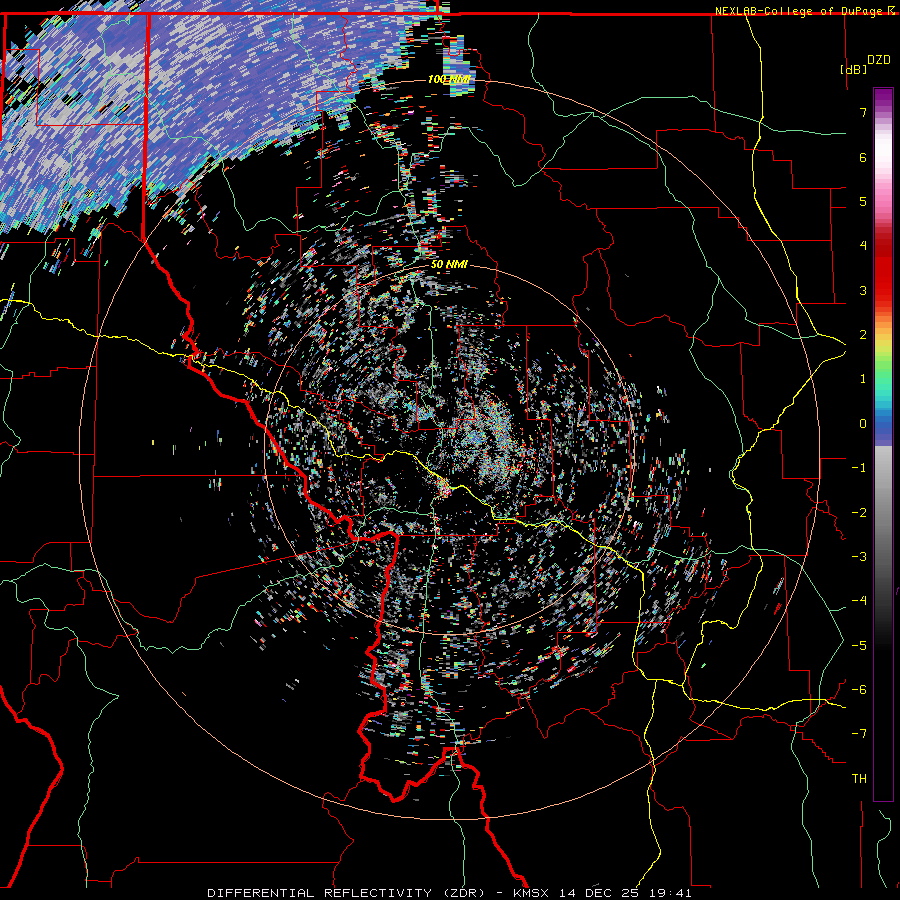Viewport: 900px width, 900px height.
Task: Click the -4 value on color scale
Action: [859, 600]
